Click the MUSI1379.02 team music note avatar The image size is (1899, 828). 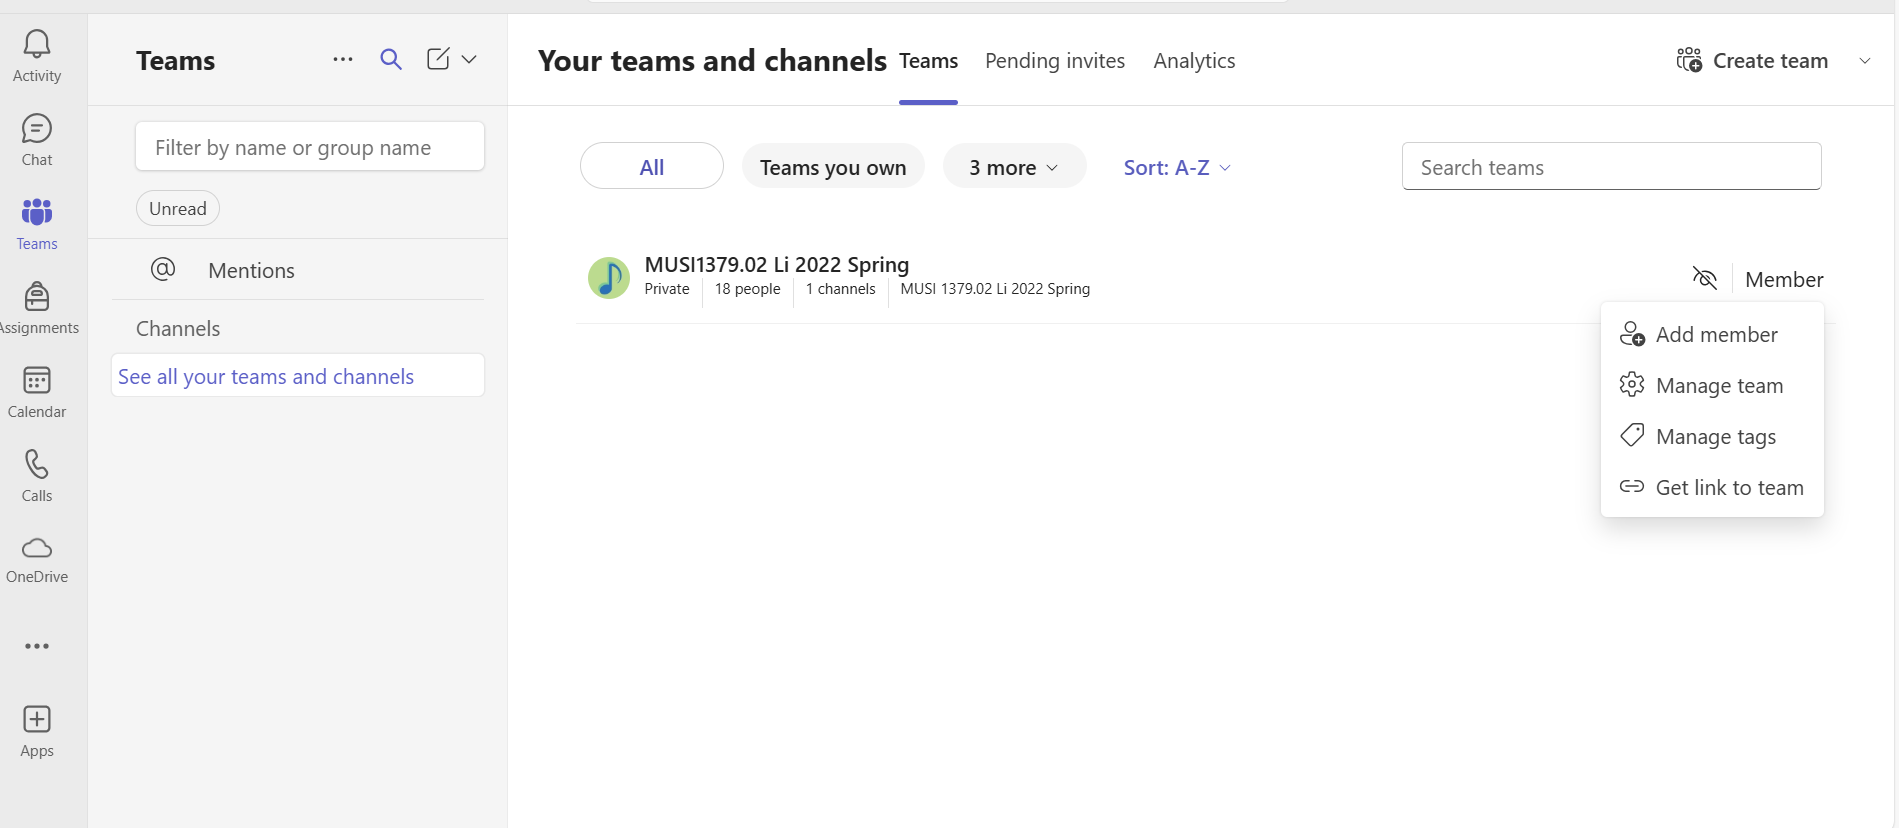tap(608, 278)
